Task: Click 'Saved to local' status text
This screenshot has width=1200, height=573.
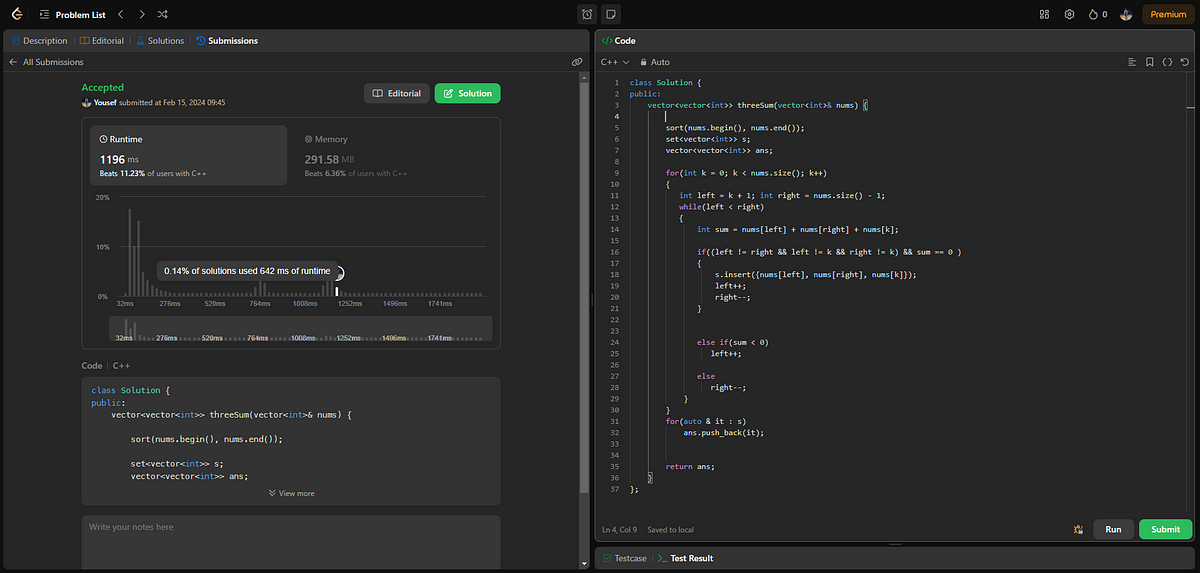Action: pyautogui.click(x=670, y=530)
